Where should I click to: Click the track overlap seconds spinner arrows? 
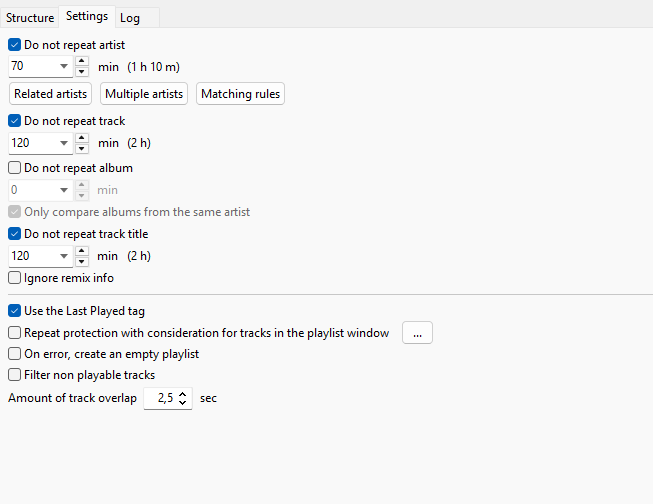pos(183,398)
